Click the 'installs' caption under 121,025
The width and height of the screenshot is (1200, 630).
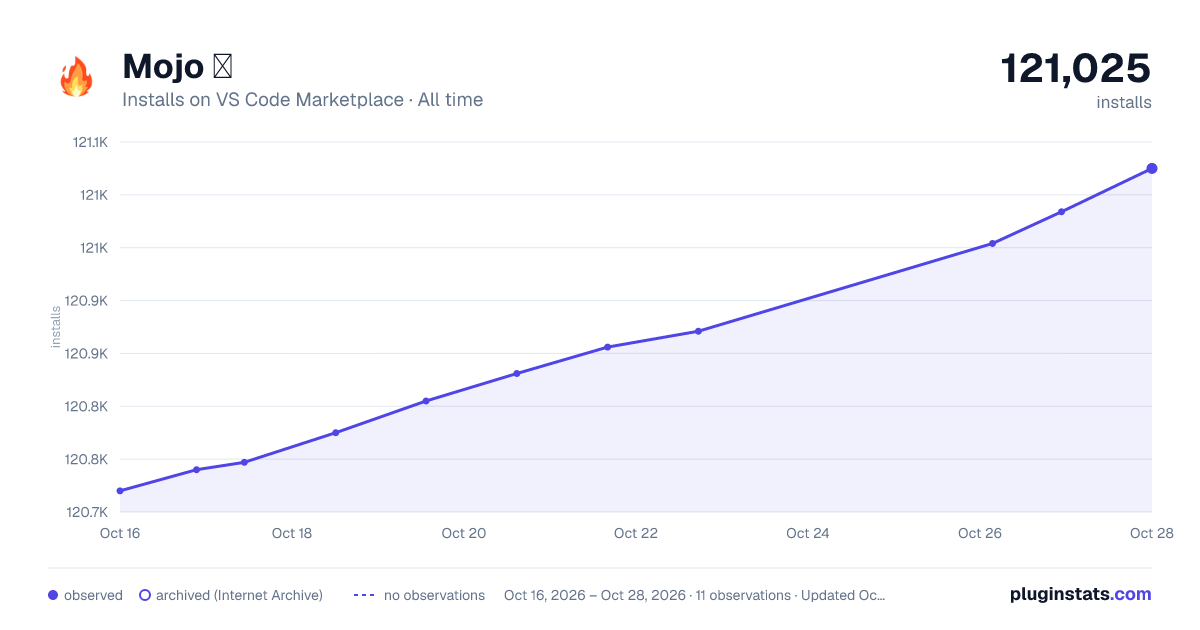(x=1124, y=102)
